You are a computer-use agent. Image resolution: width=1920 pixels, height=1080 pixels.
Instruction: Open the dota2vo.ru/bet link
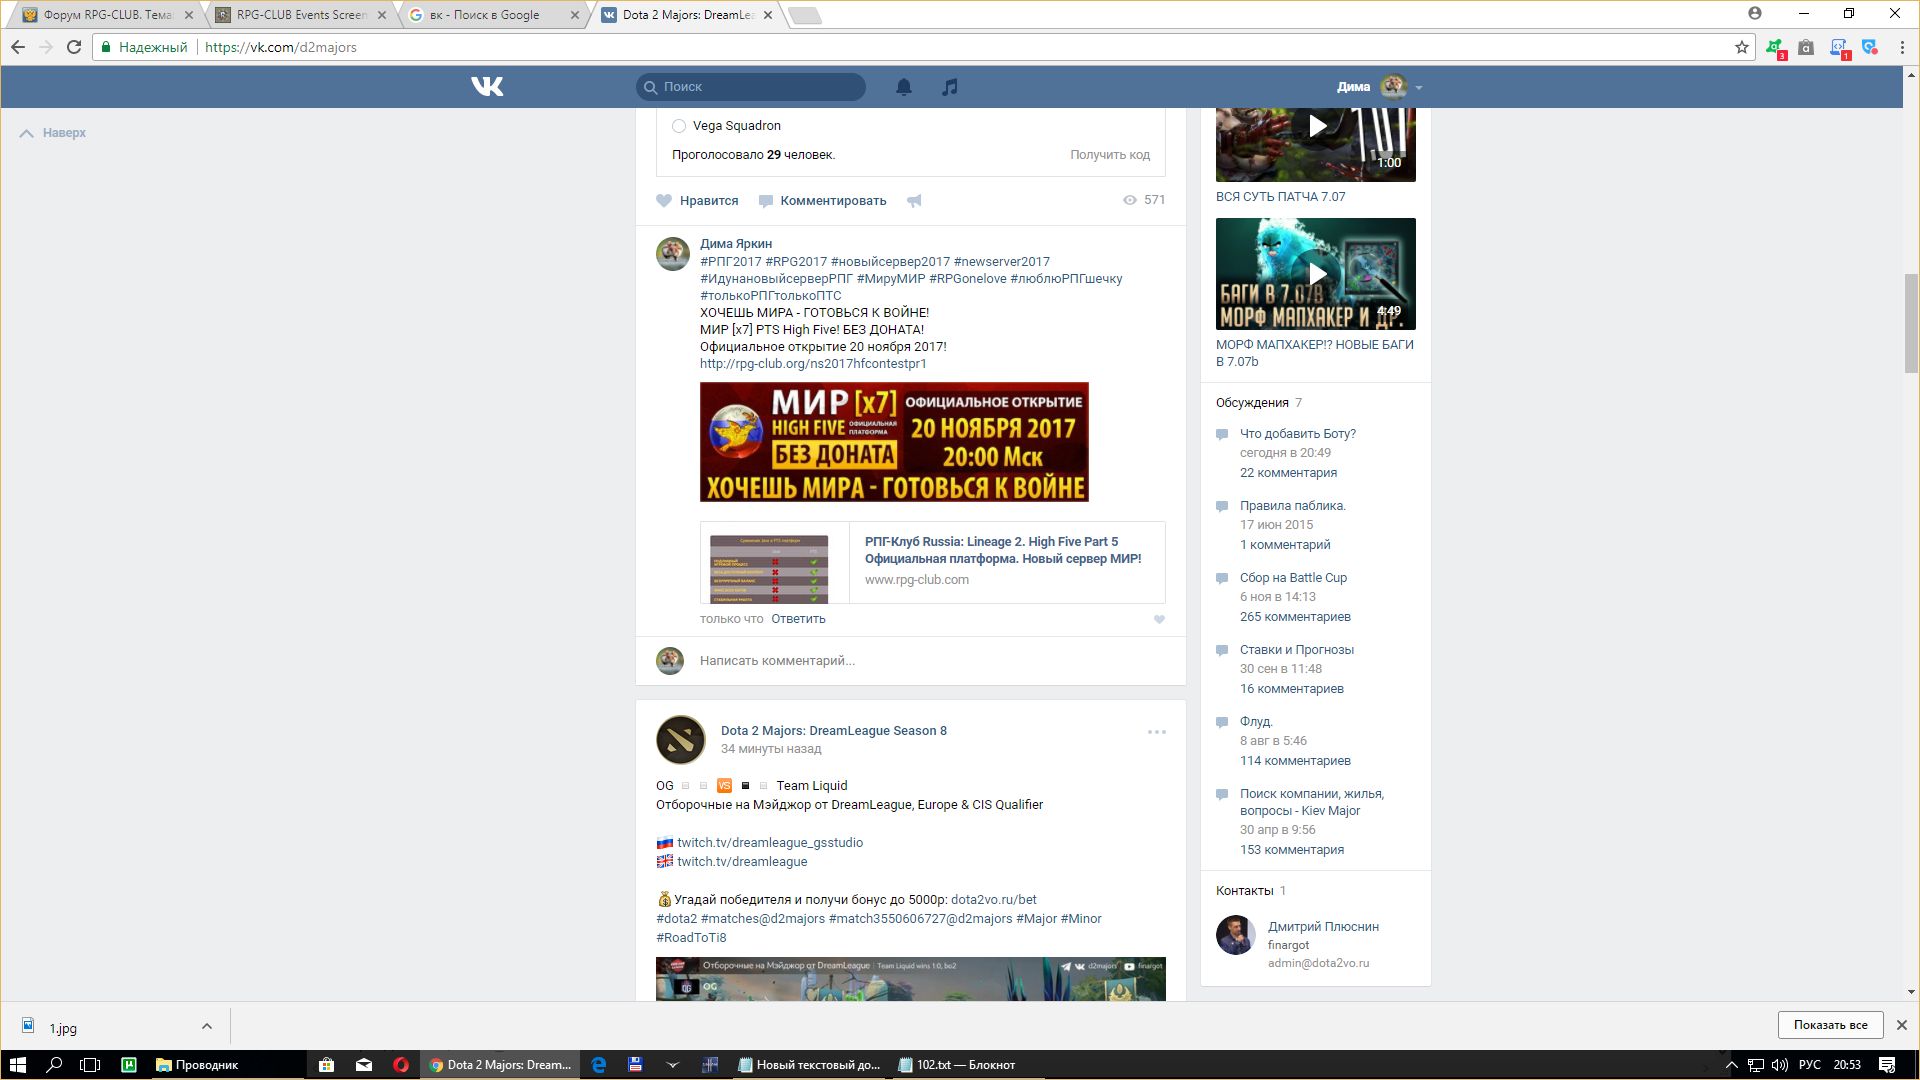click(994, 900)
